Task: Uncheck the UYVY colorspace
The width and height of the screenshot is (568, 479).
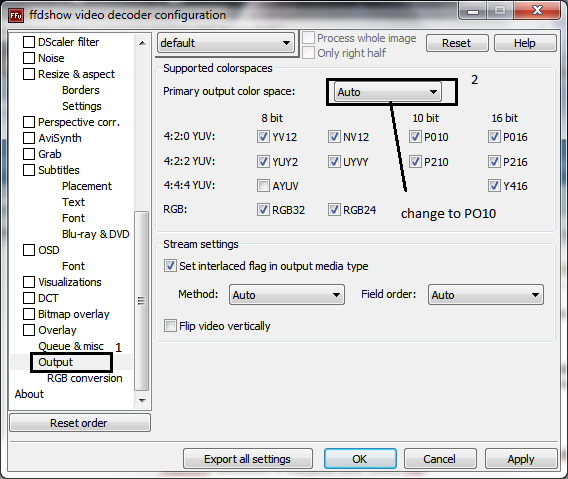Action: 334,162
